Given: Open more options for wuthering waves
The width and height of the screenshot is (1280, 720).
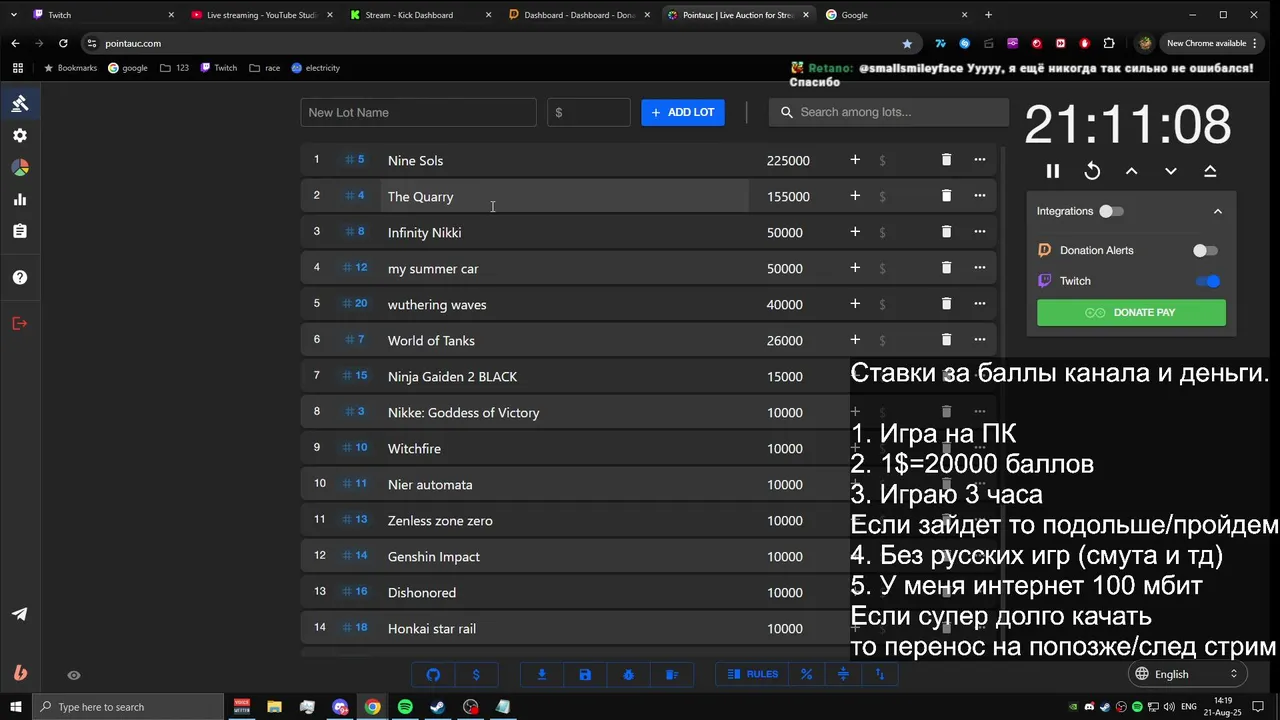Looking at the screenshot, I should pyautogui.click(x=980, y=304).
